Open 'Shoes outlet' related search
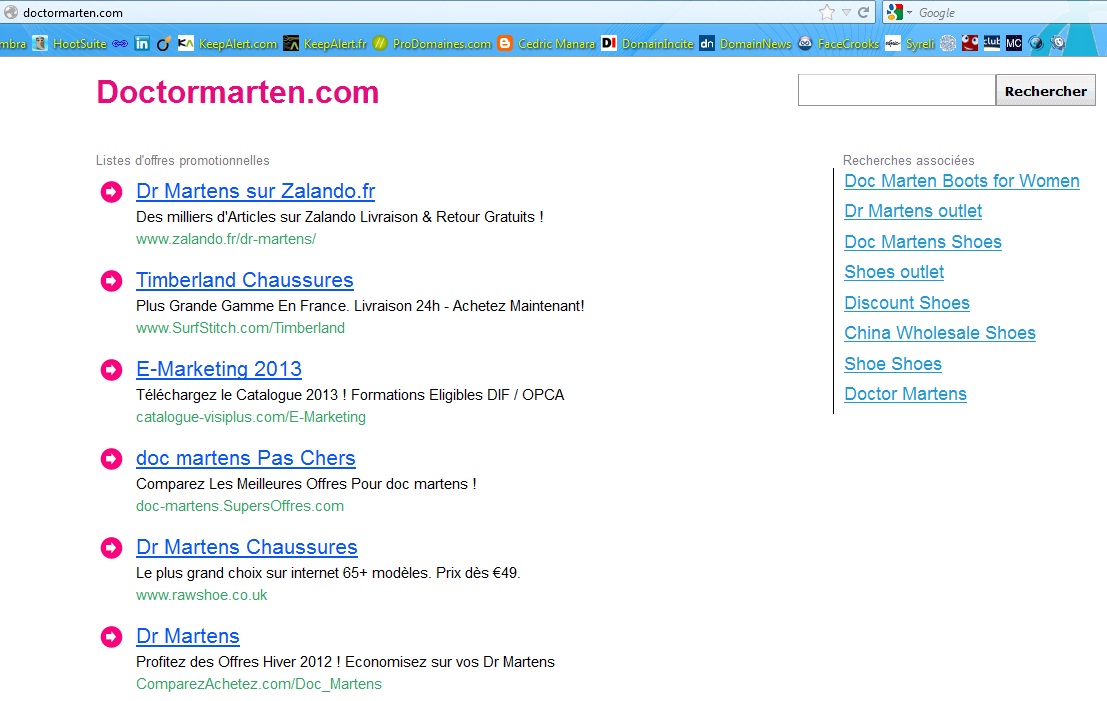This screenshot has width=1107, height=701. click(894, 272)
